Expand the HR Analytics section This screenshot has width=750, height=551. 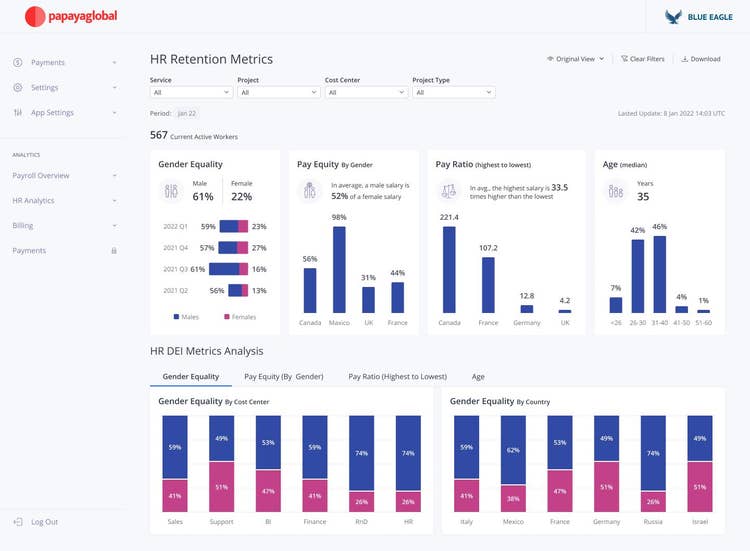click(x=114, y=200)
